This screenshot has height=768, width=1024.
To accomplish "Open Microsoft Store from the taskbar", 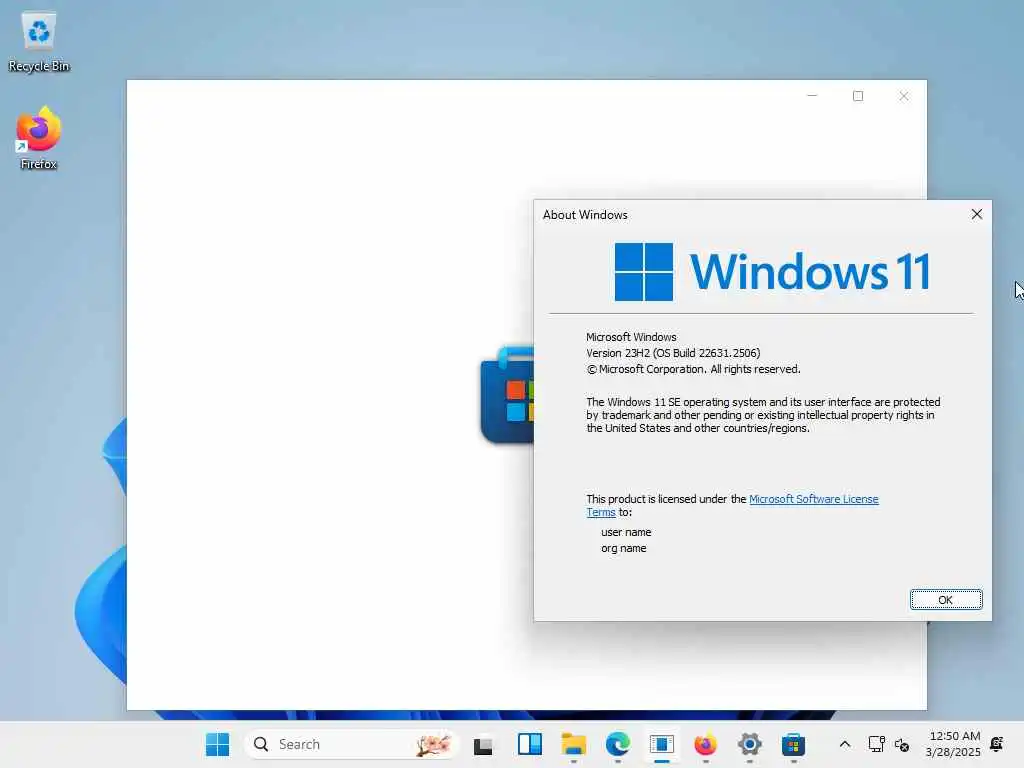I will pos(793,744).
